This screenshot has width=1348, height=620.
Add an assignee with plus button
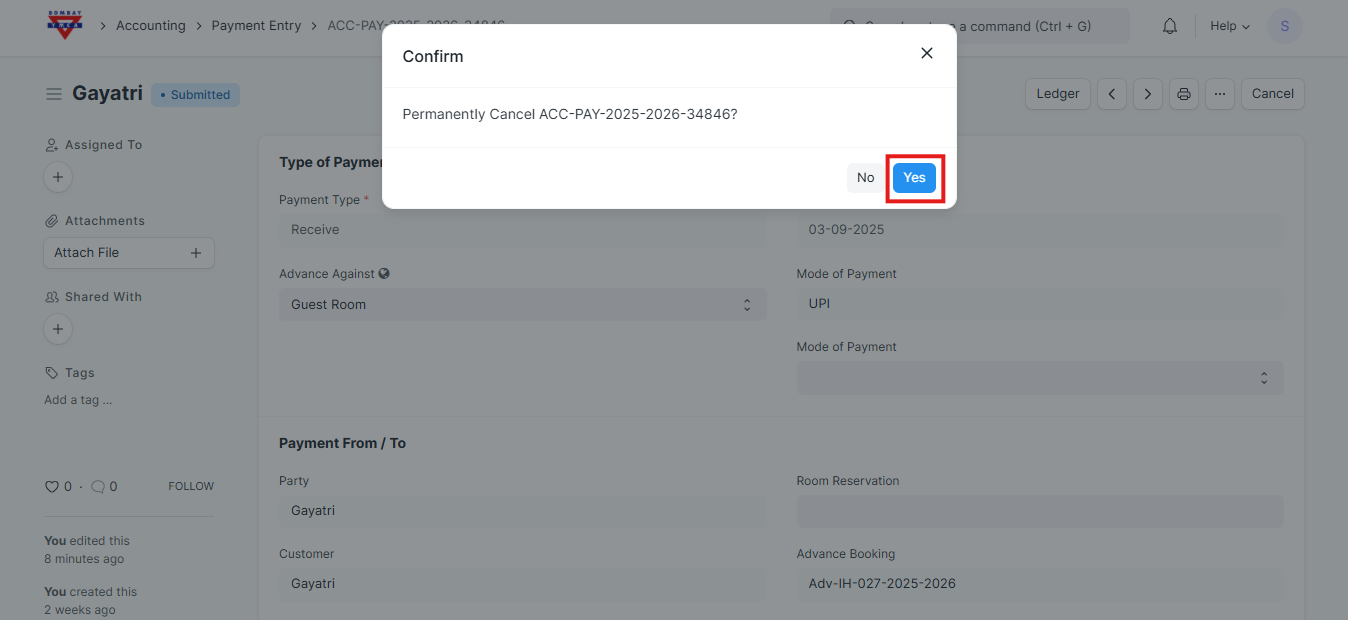[57, 177]
